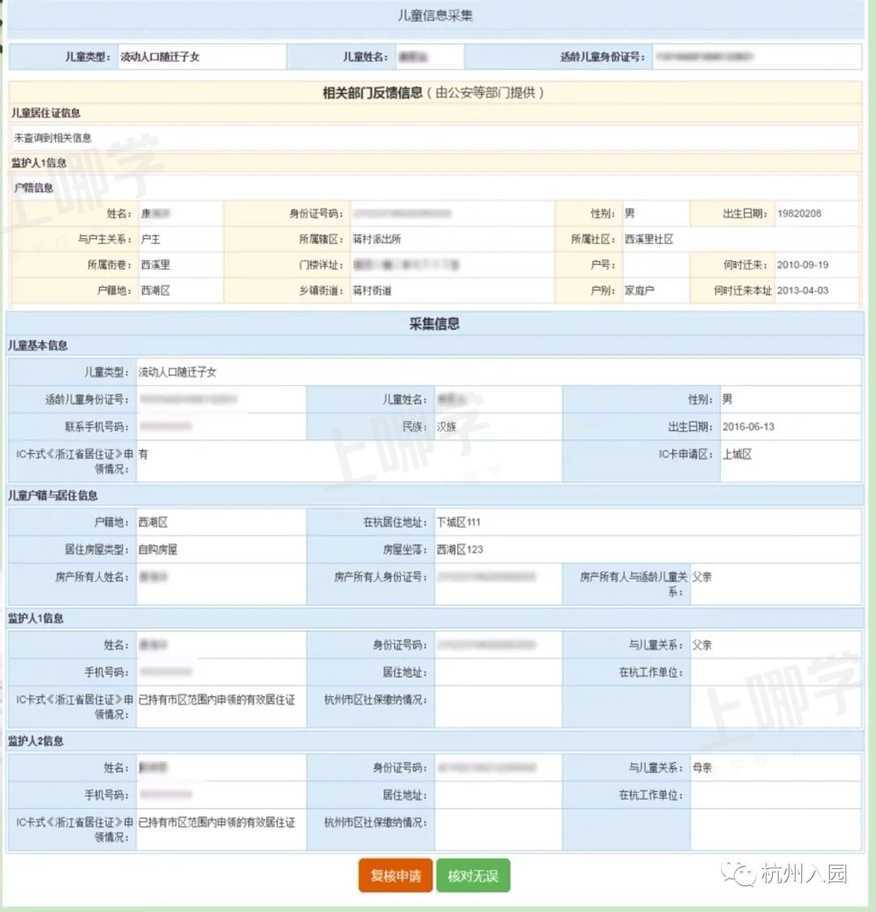Select the 汉族 ethnicity value
876x912 pixels.
(x=447, y=426)
